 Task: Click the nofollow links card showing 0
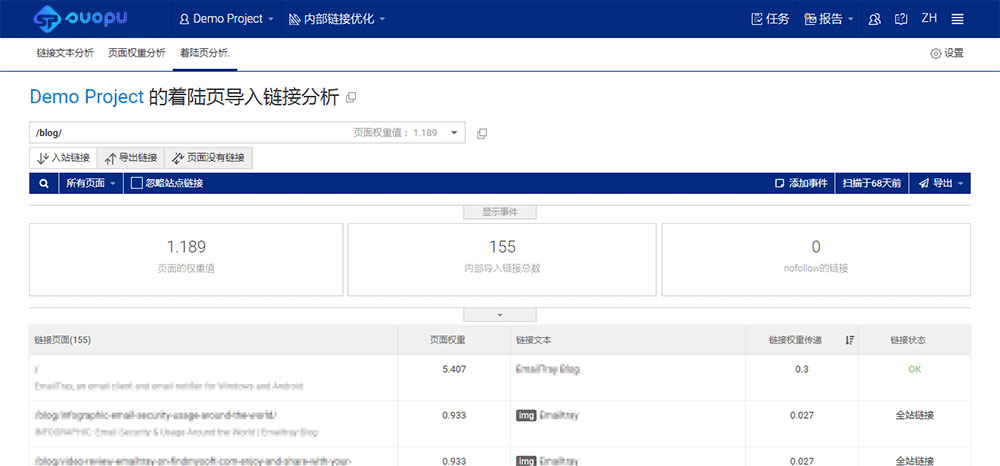click(816, 259)
